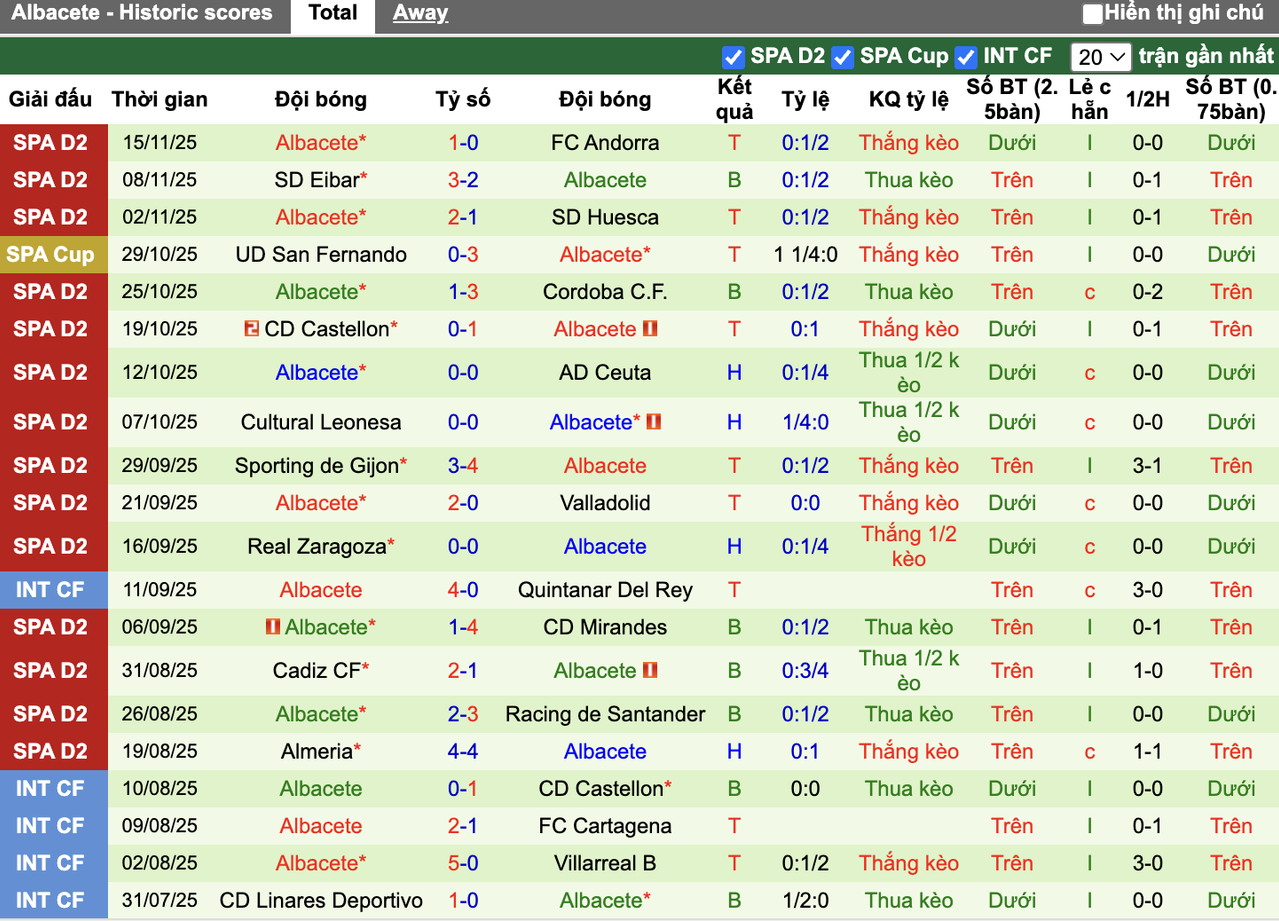
Task: Click the Thời gian column header
Action: click(x=160, y=99)
